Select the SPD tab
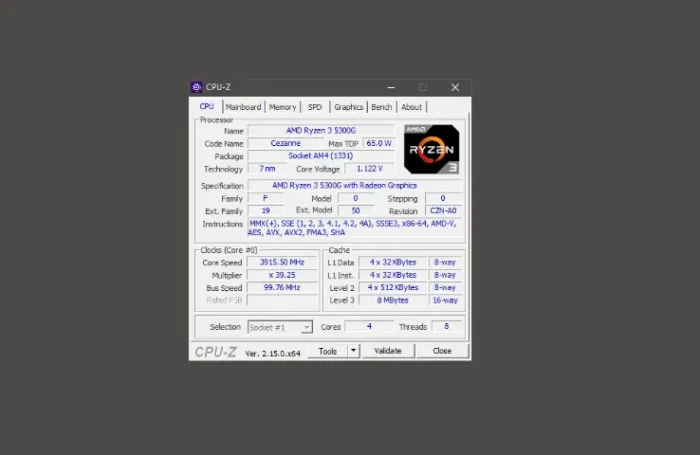 tap(315, 107)
